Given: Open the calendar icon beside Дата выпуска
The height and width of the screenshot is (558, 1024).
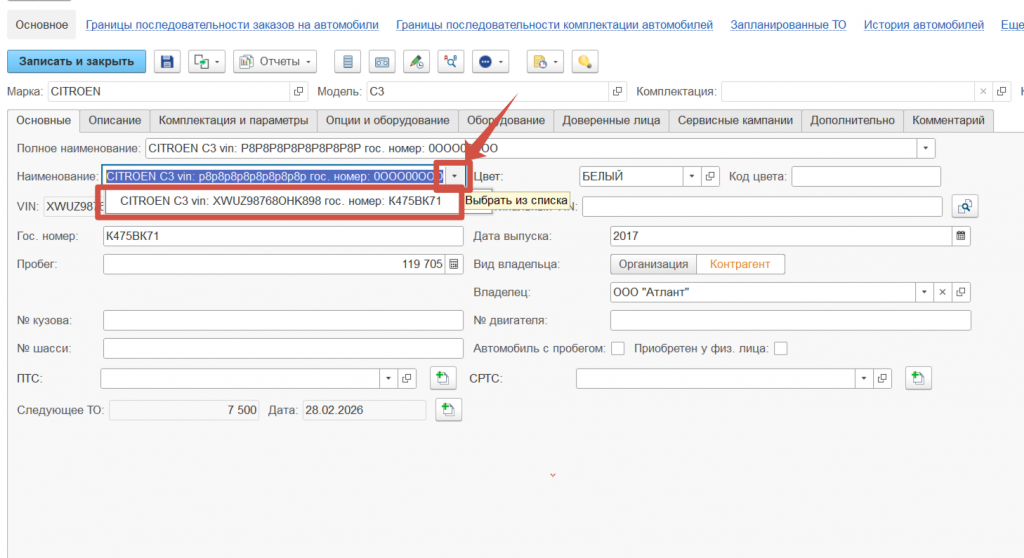Looking at the screenshot, I should point(961,237).
